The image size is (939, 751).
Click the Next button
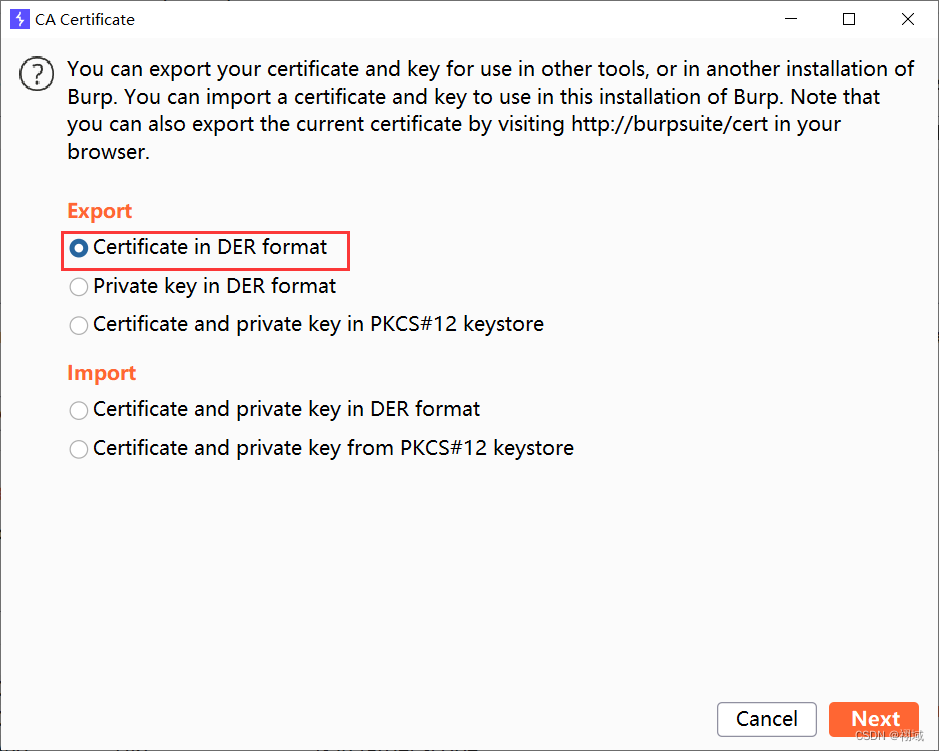point(874,719)
